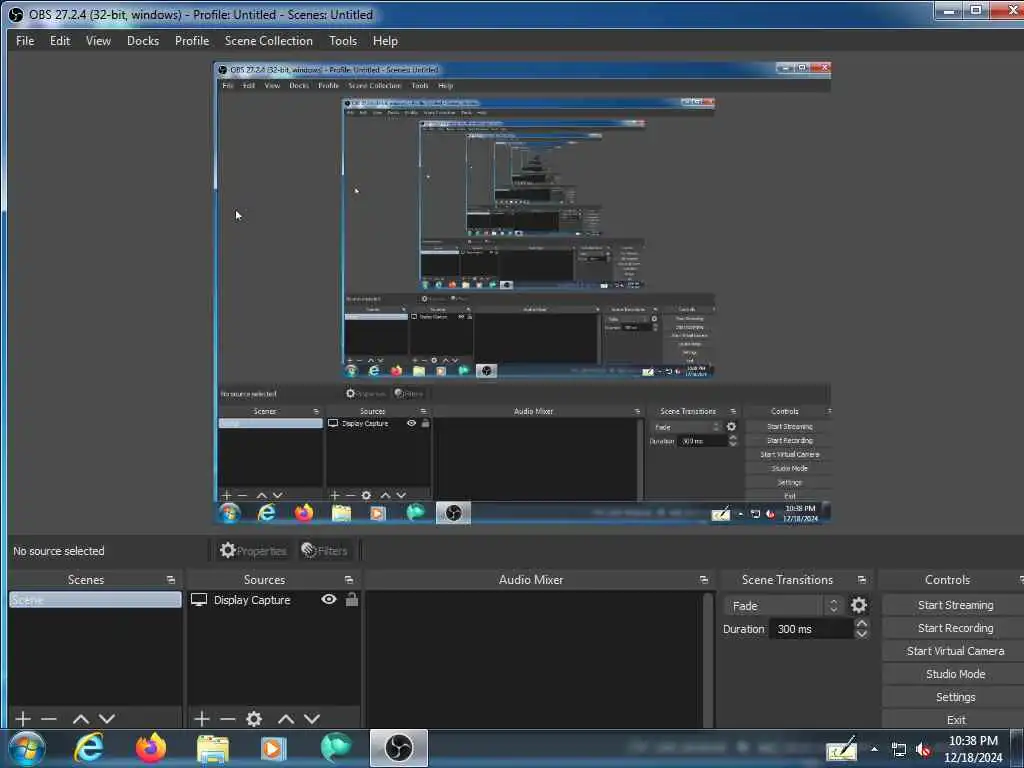Move the source down in the Sources list
This screenshot has height=768, width=1024.
pyautogui.click(x=312, y=719)
